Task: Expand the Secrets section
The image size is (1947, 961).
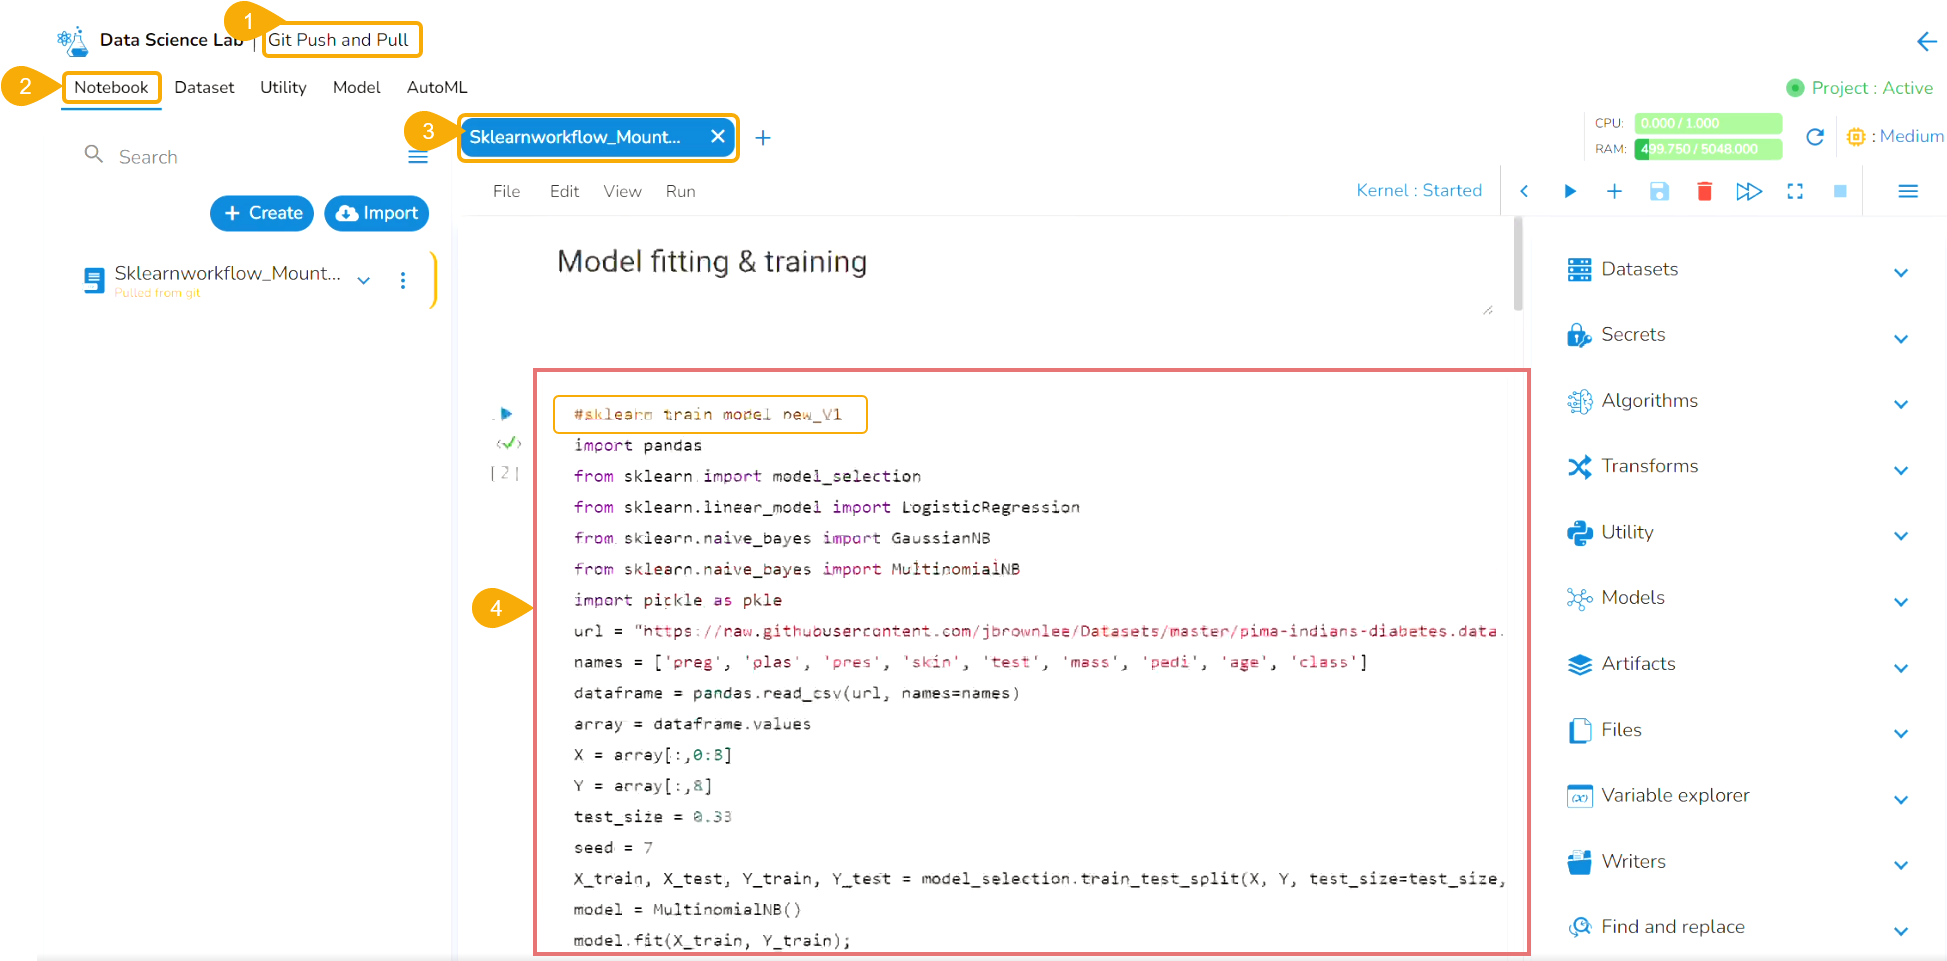Action: [1901, 338]
